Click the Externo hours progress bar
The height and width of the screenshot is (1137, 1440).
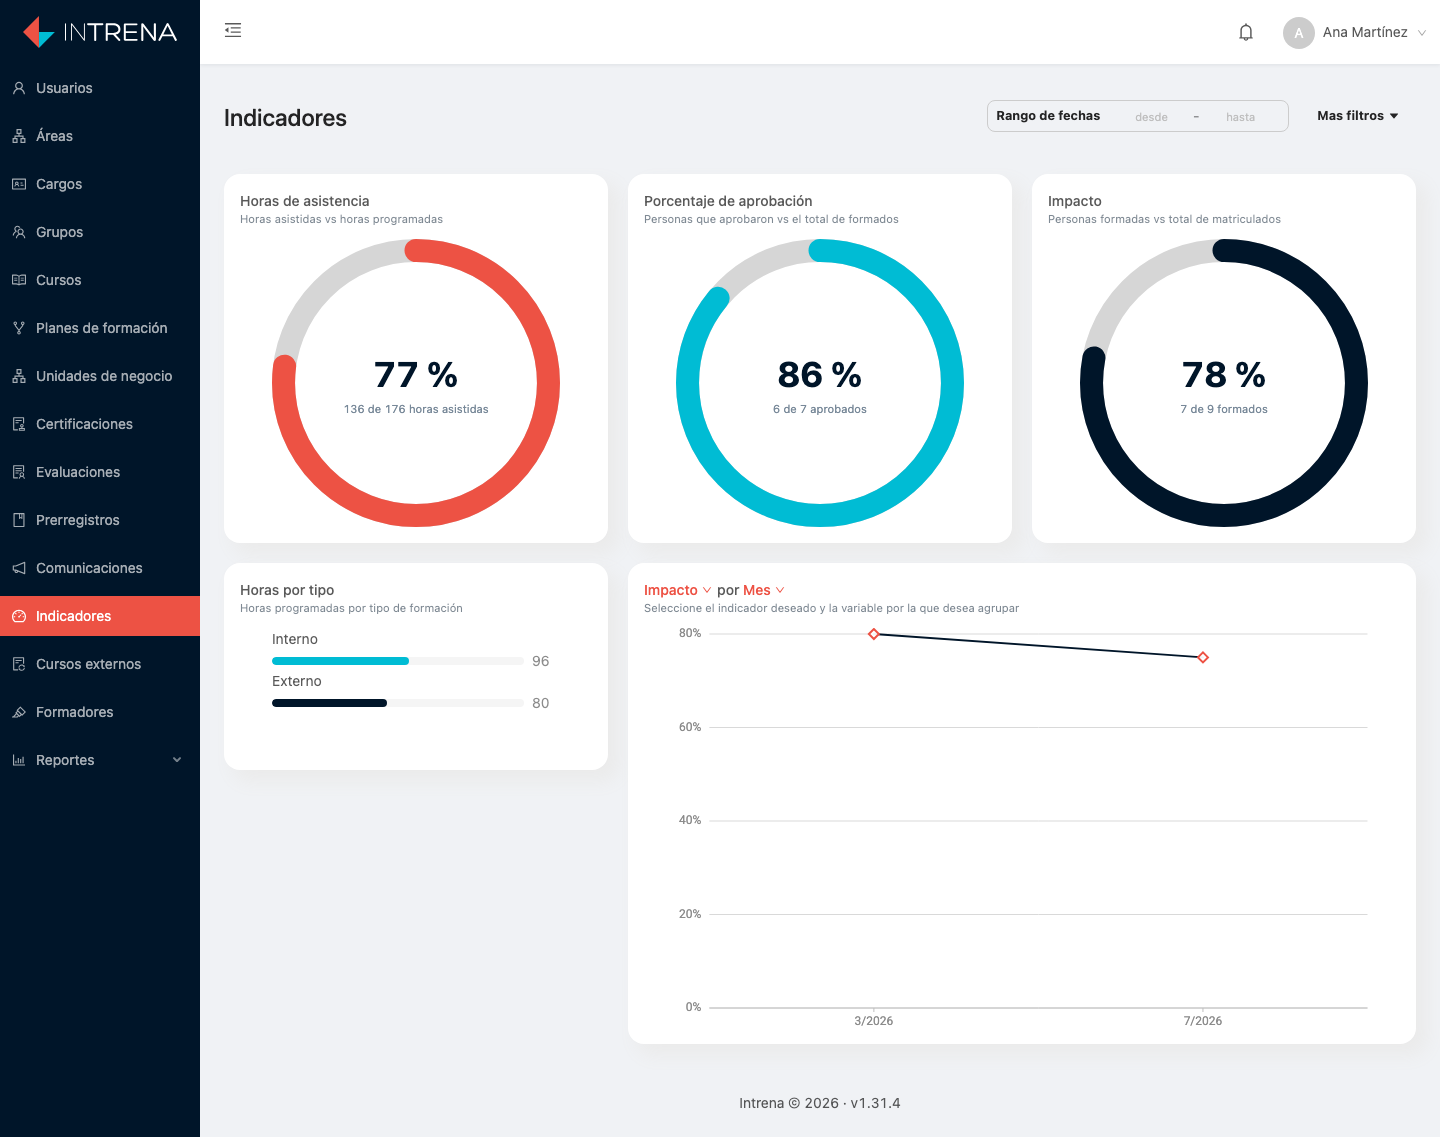(398, 703)
